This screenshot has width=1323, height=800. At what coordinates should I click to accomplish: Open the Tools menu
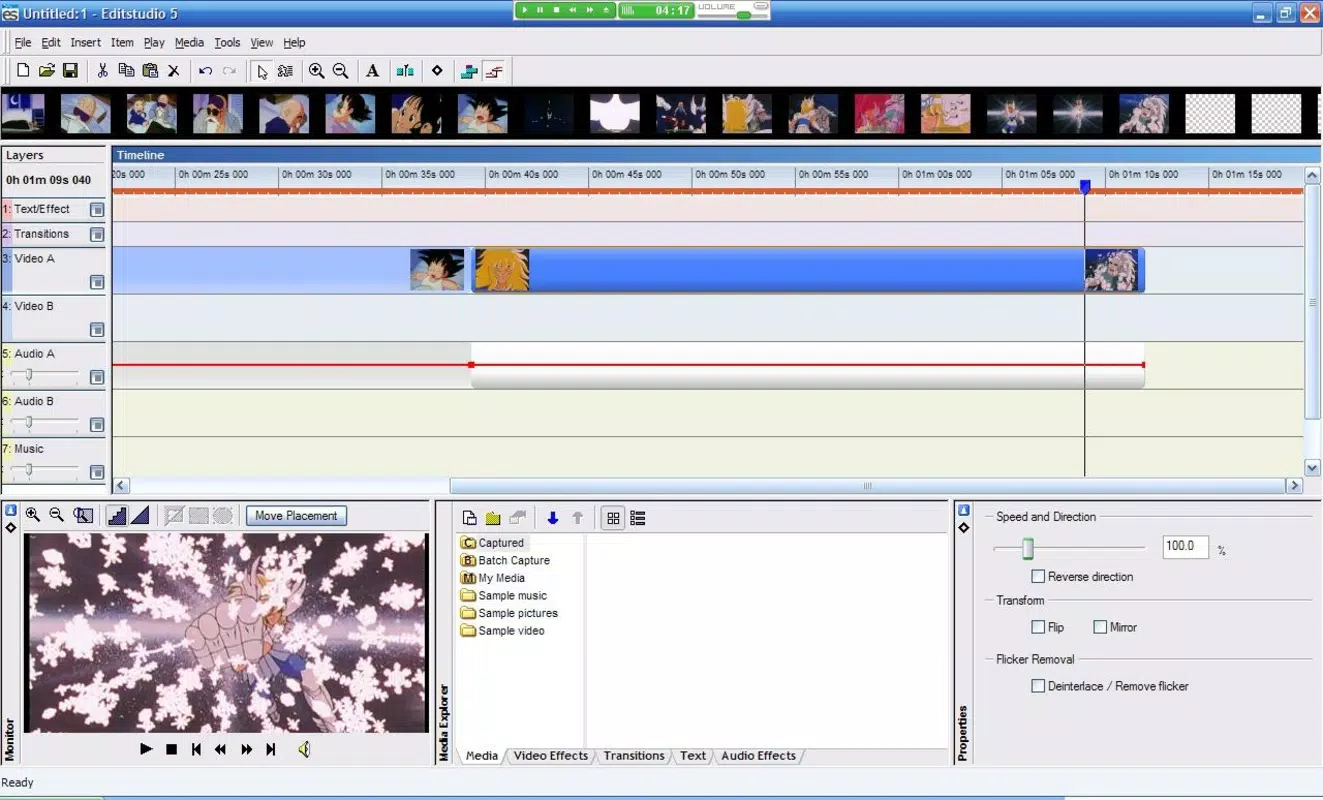point(227,43)
